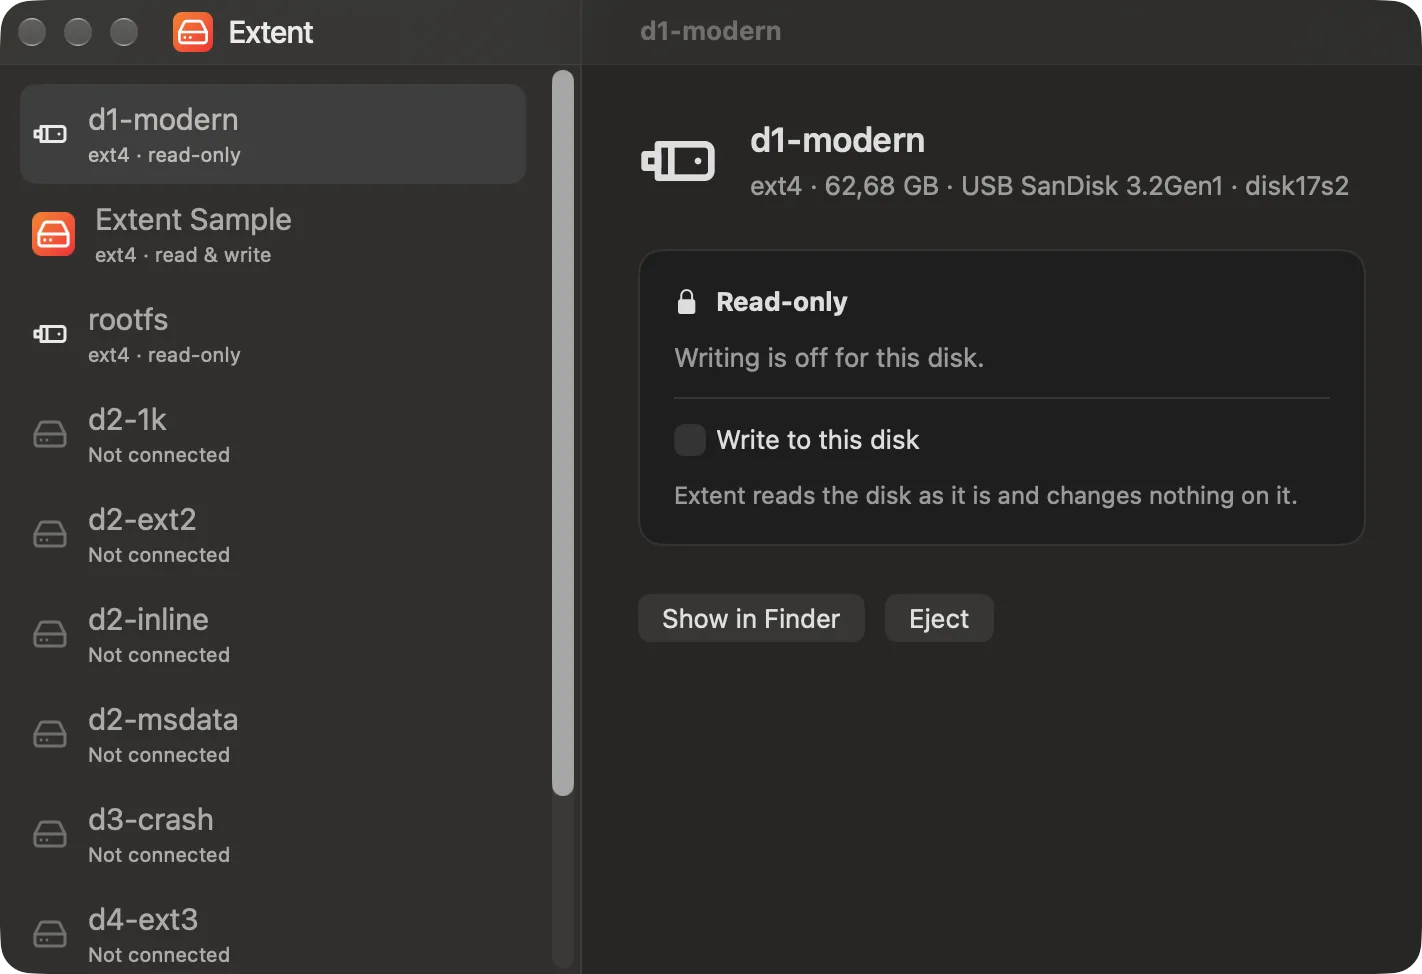
Task: Click the USB drive icon beside rootfs
Action: [50, 334]
